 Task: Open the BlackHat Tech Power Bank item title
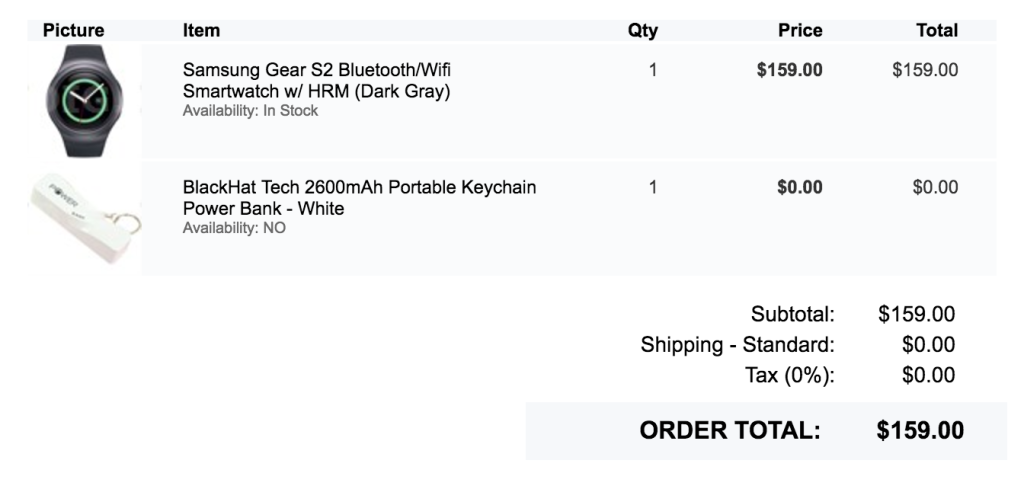(x=360, y=198)
